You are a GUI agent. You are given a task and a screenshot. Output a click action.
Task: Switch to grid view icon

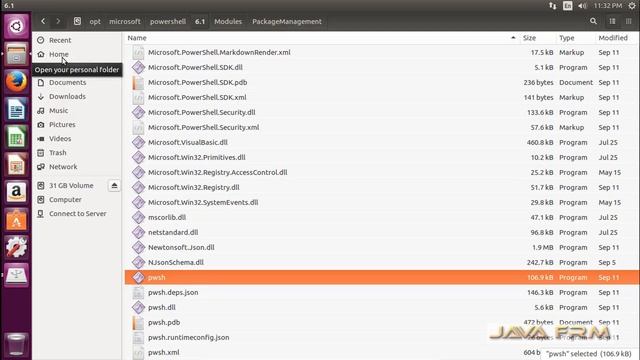629,21
